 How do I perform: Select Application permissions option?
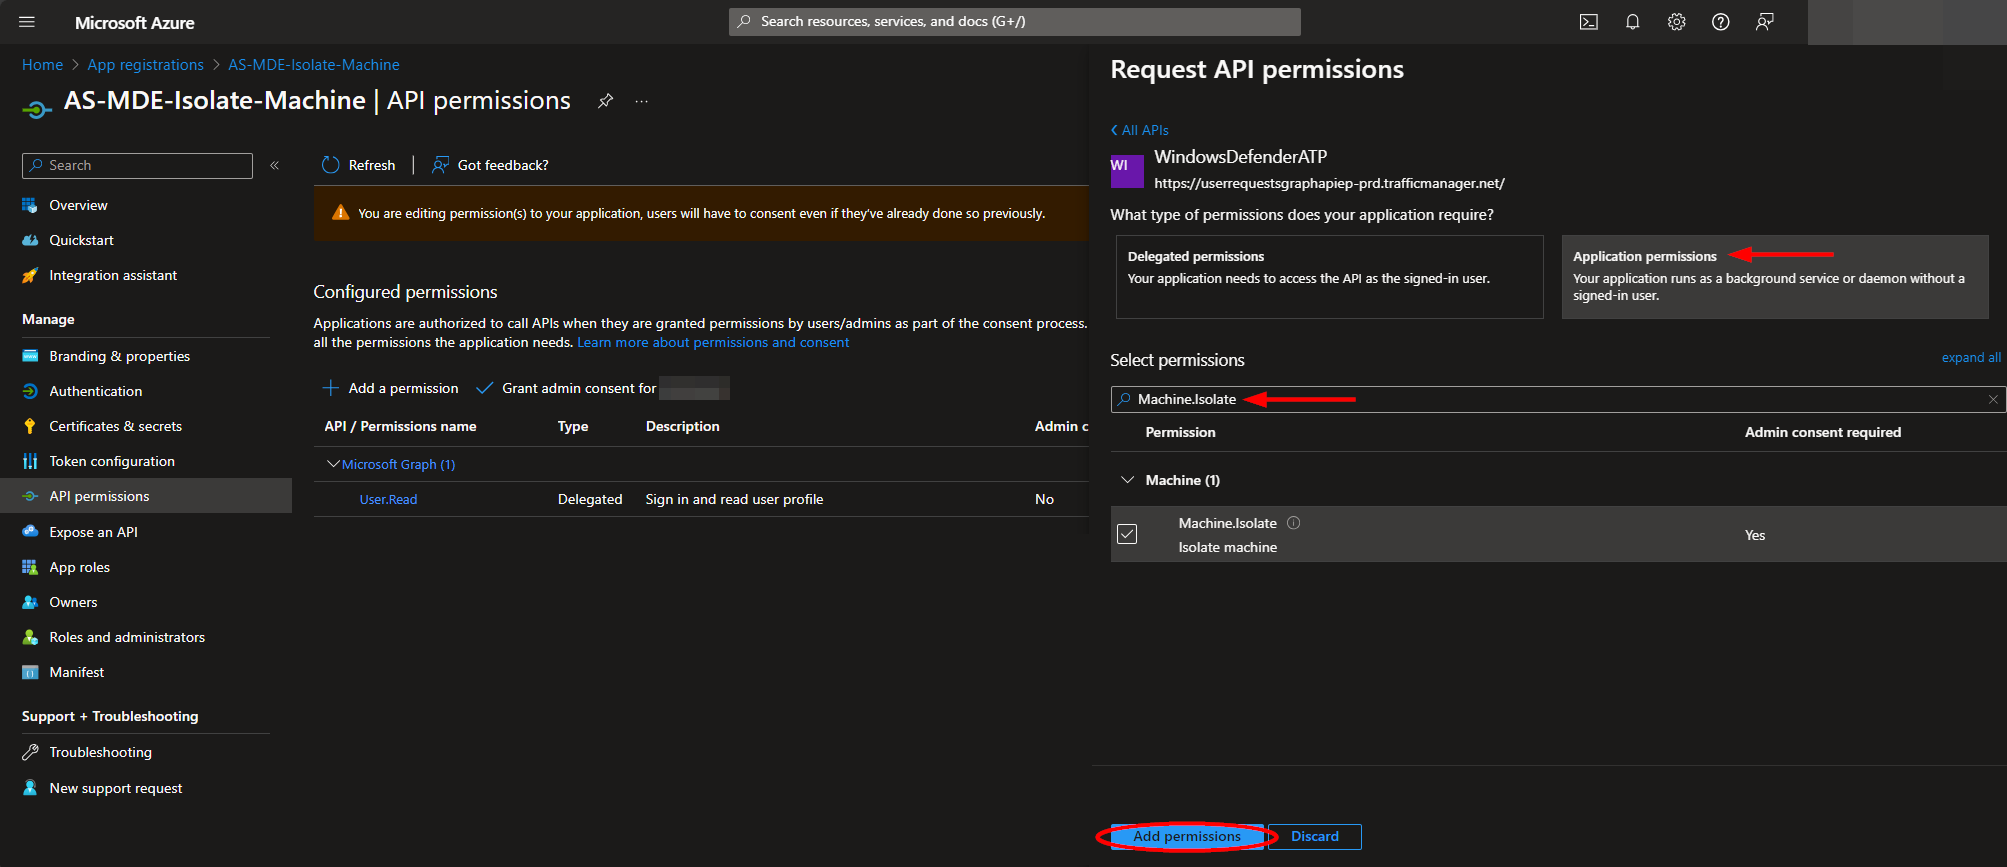1775,277
